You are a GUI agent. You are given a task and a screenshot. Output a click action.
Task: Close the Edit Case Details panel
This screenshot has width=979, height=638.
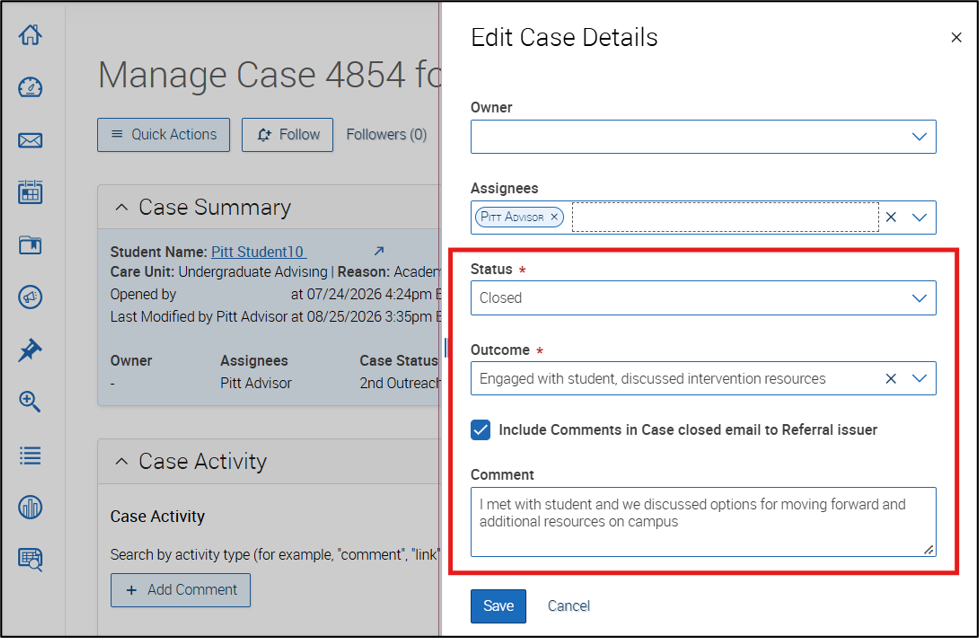(956, 37)
